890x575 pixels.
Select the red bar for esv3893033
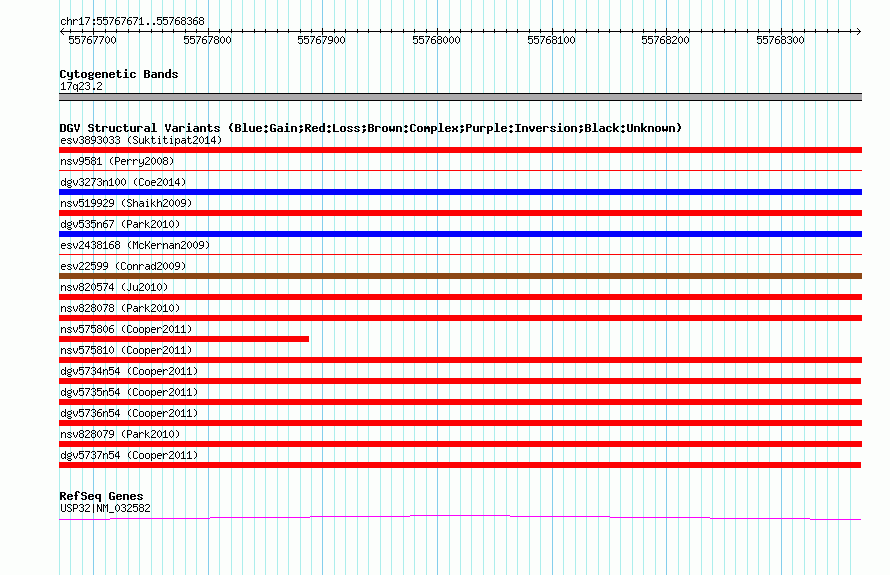pos(460,150)
